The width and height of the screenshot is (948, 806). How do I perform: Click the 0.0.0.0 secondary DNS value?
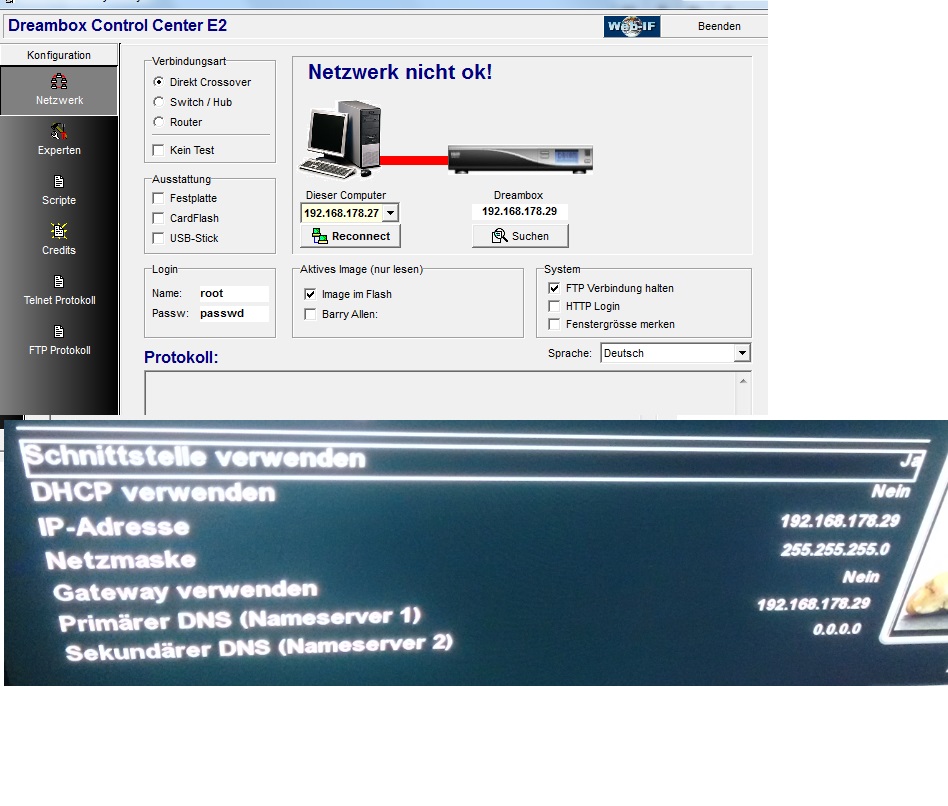[837, 629]
